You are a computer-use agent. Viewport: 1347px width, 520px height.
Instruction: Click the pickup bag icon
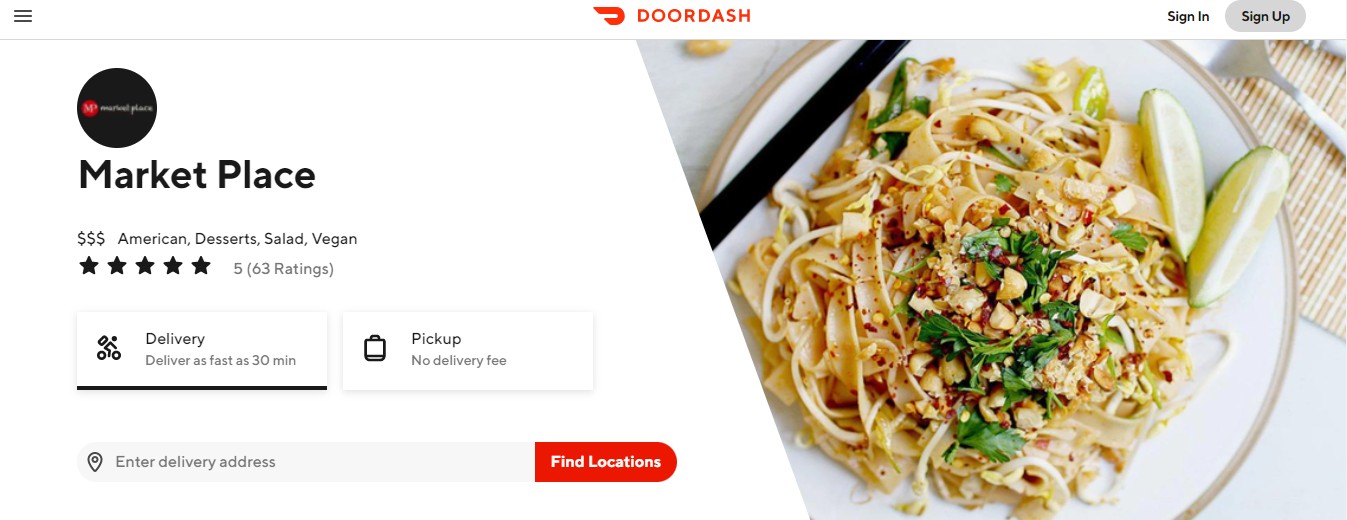pos(375,348)
